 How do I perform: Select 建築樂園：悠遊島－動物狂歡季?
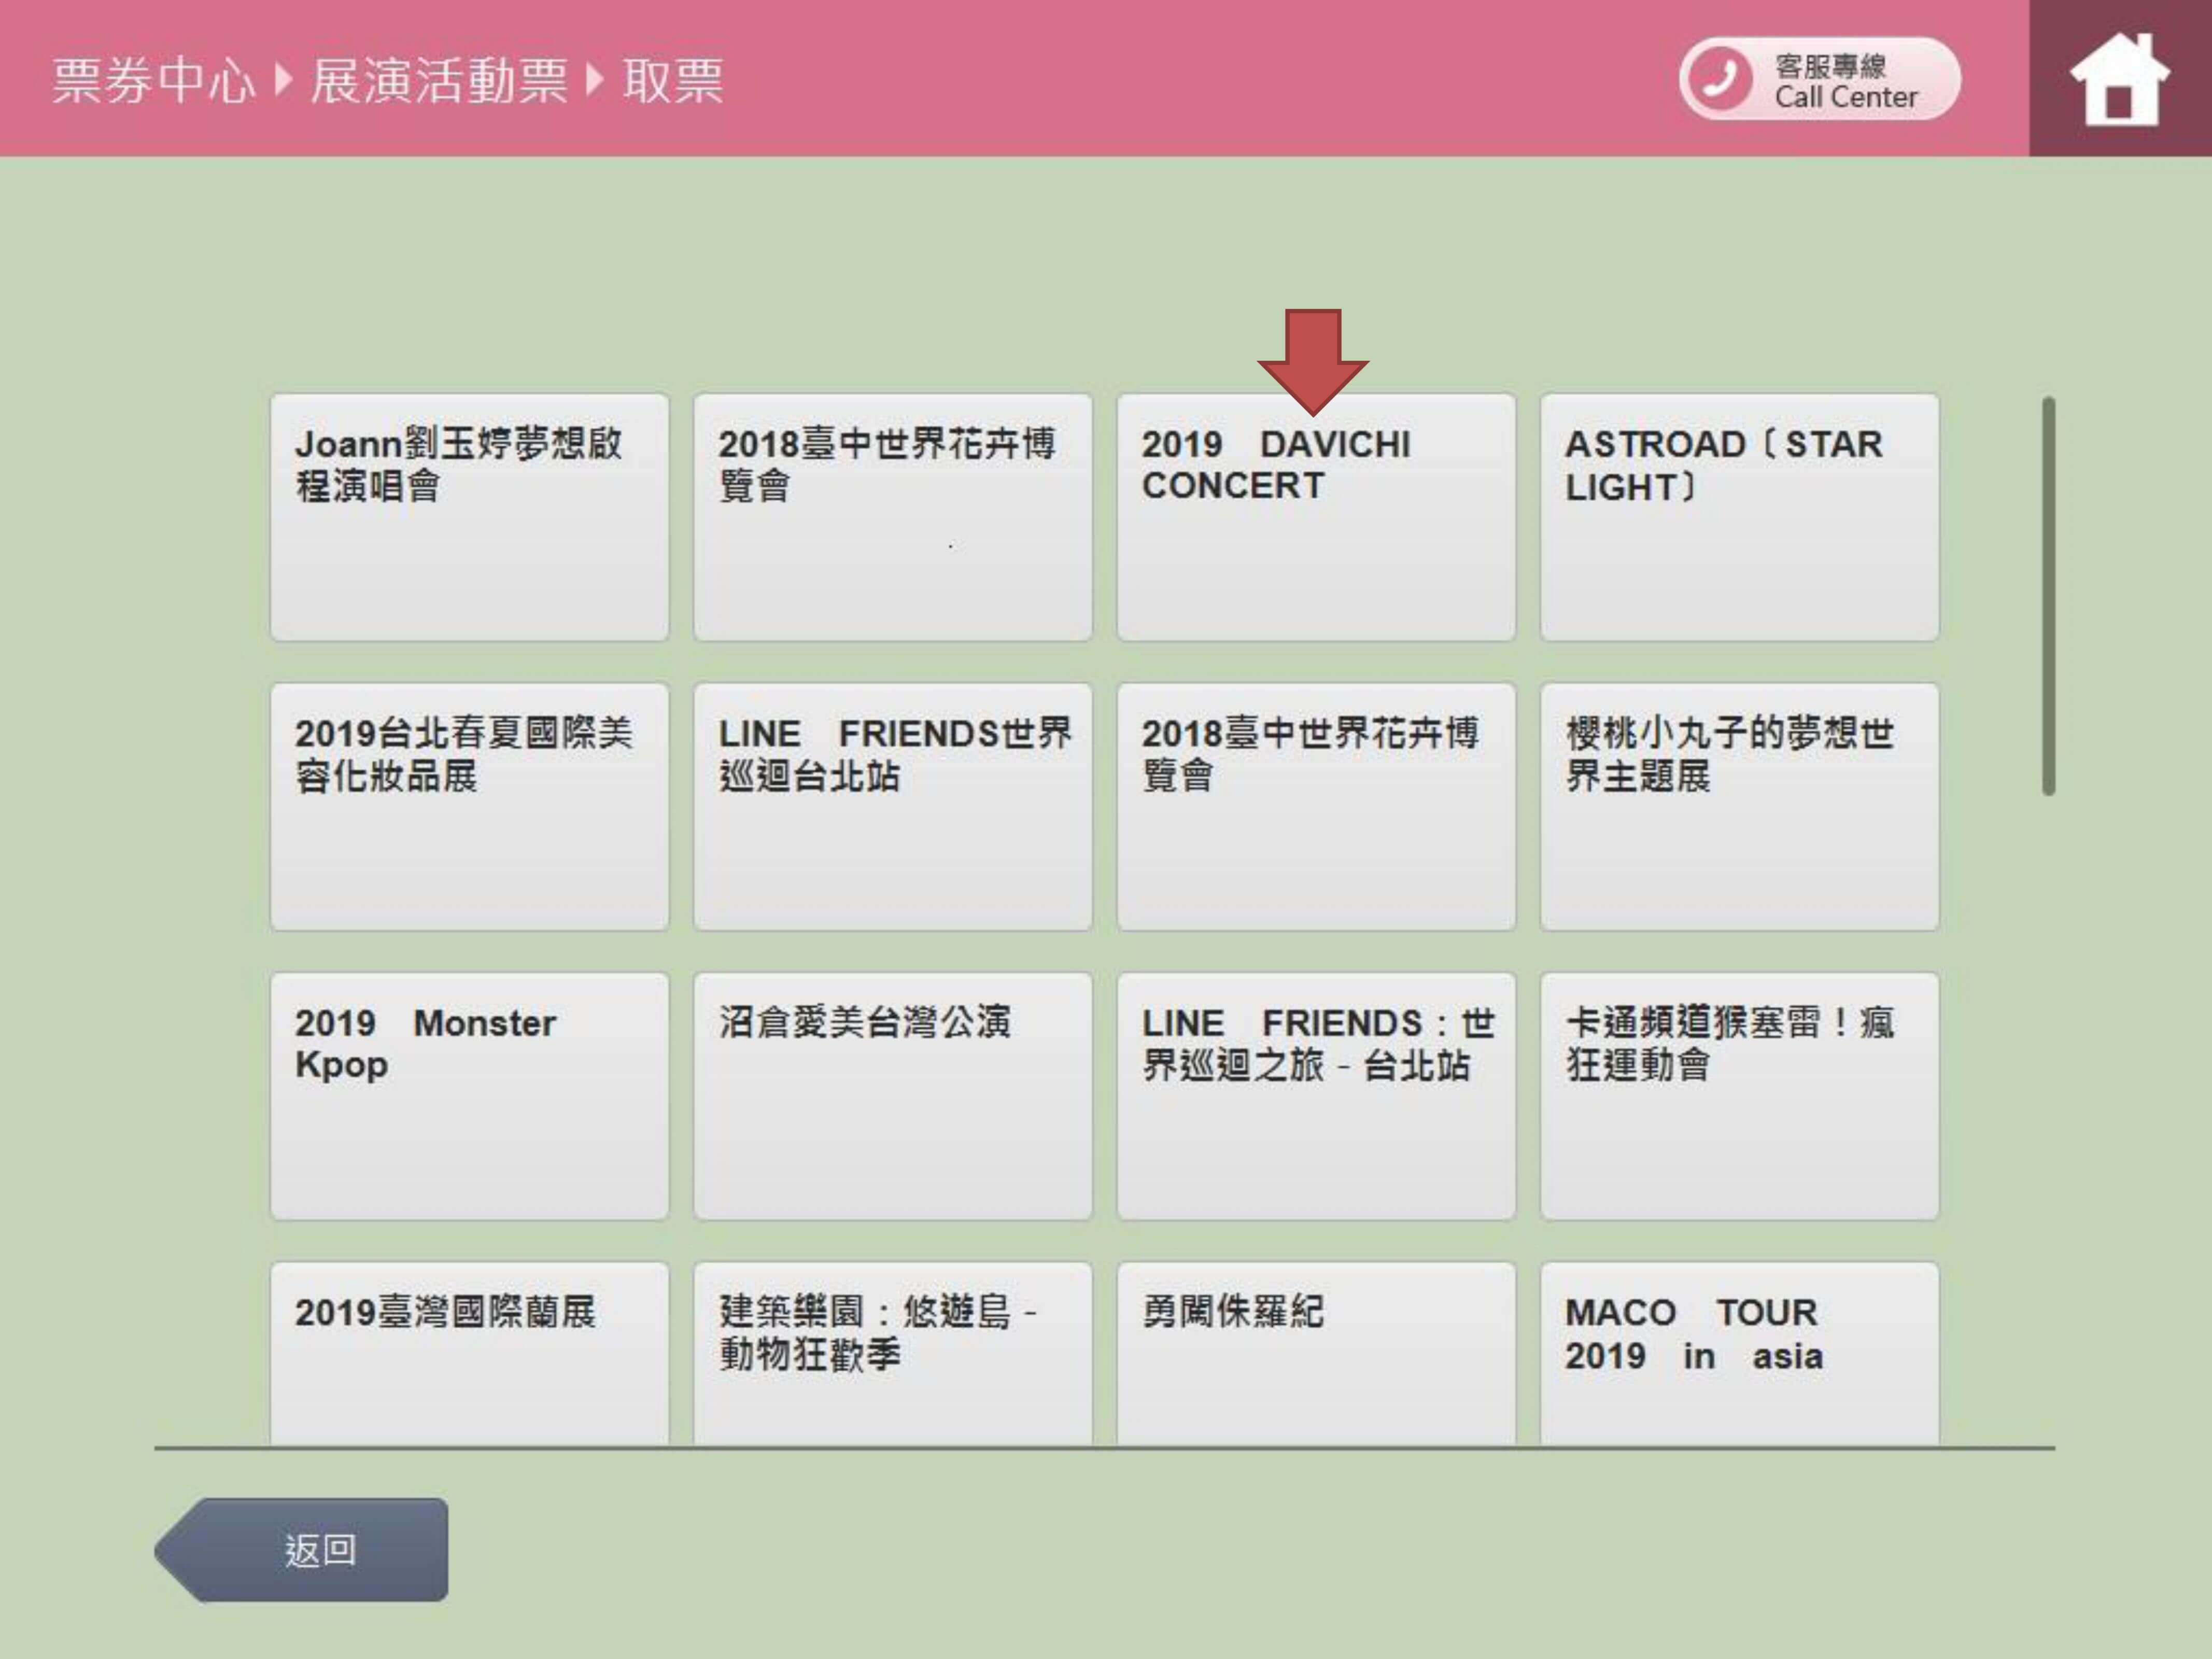893,1353
